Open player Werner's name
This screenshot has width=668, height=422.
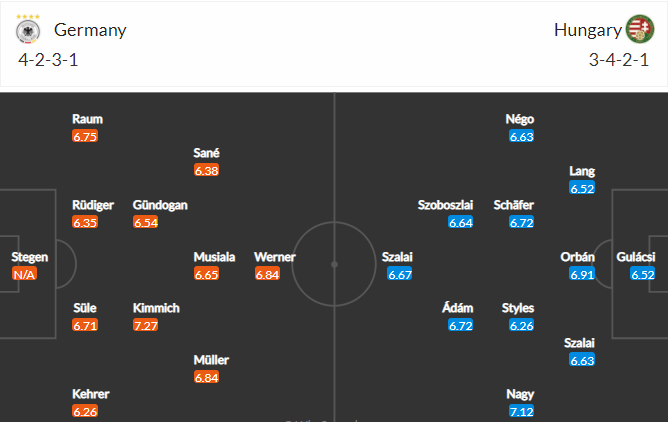(275, 257)
